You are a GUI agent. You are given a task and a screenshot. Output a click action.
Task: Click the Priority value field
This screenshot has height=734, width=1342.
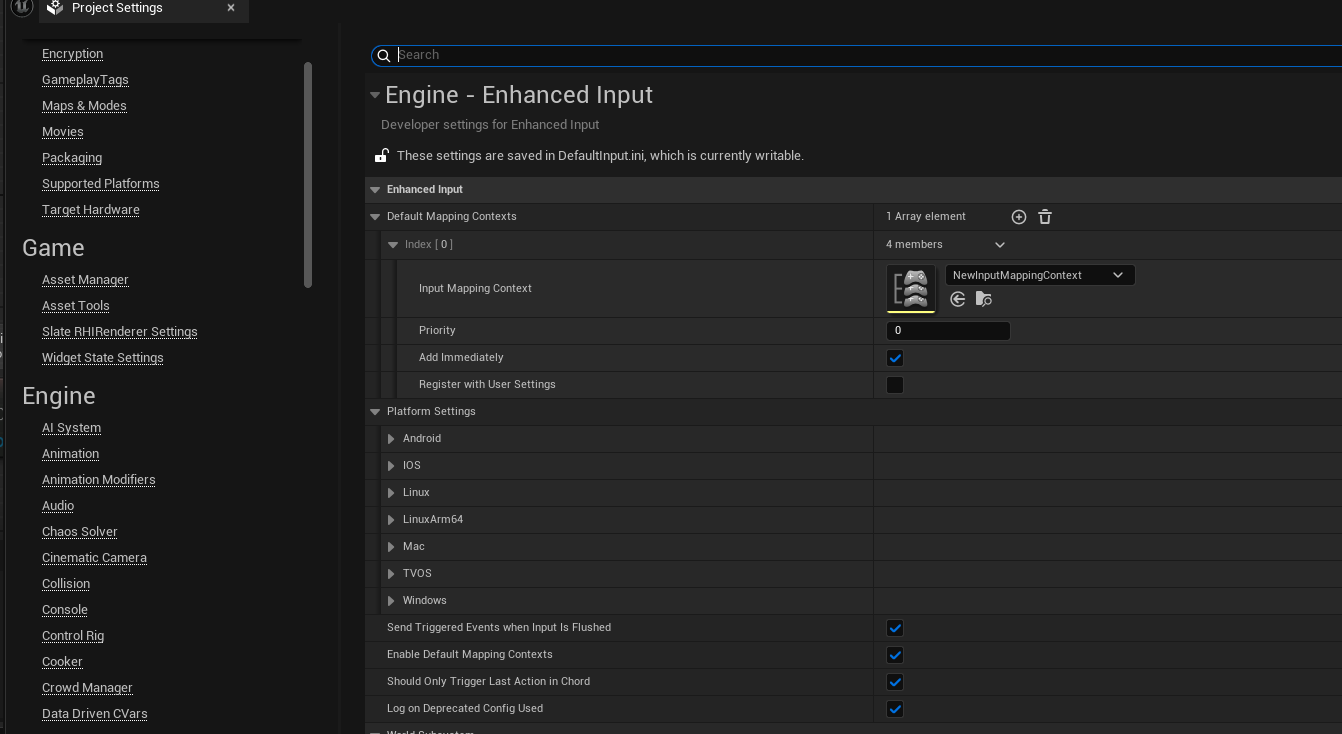click(947, 331)
